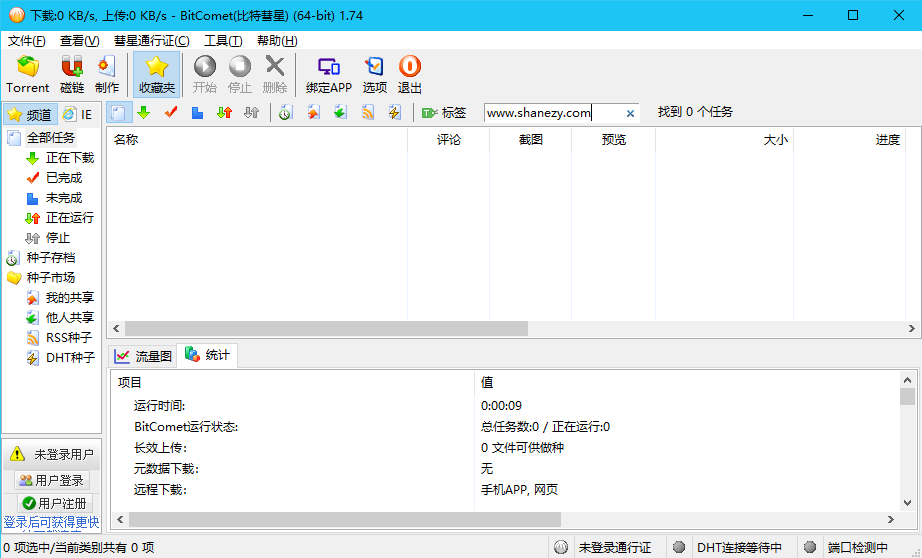Filter by downloading green arrow icon
The width and height of the screenshot is (922, 558).
143,112
